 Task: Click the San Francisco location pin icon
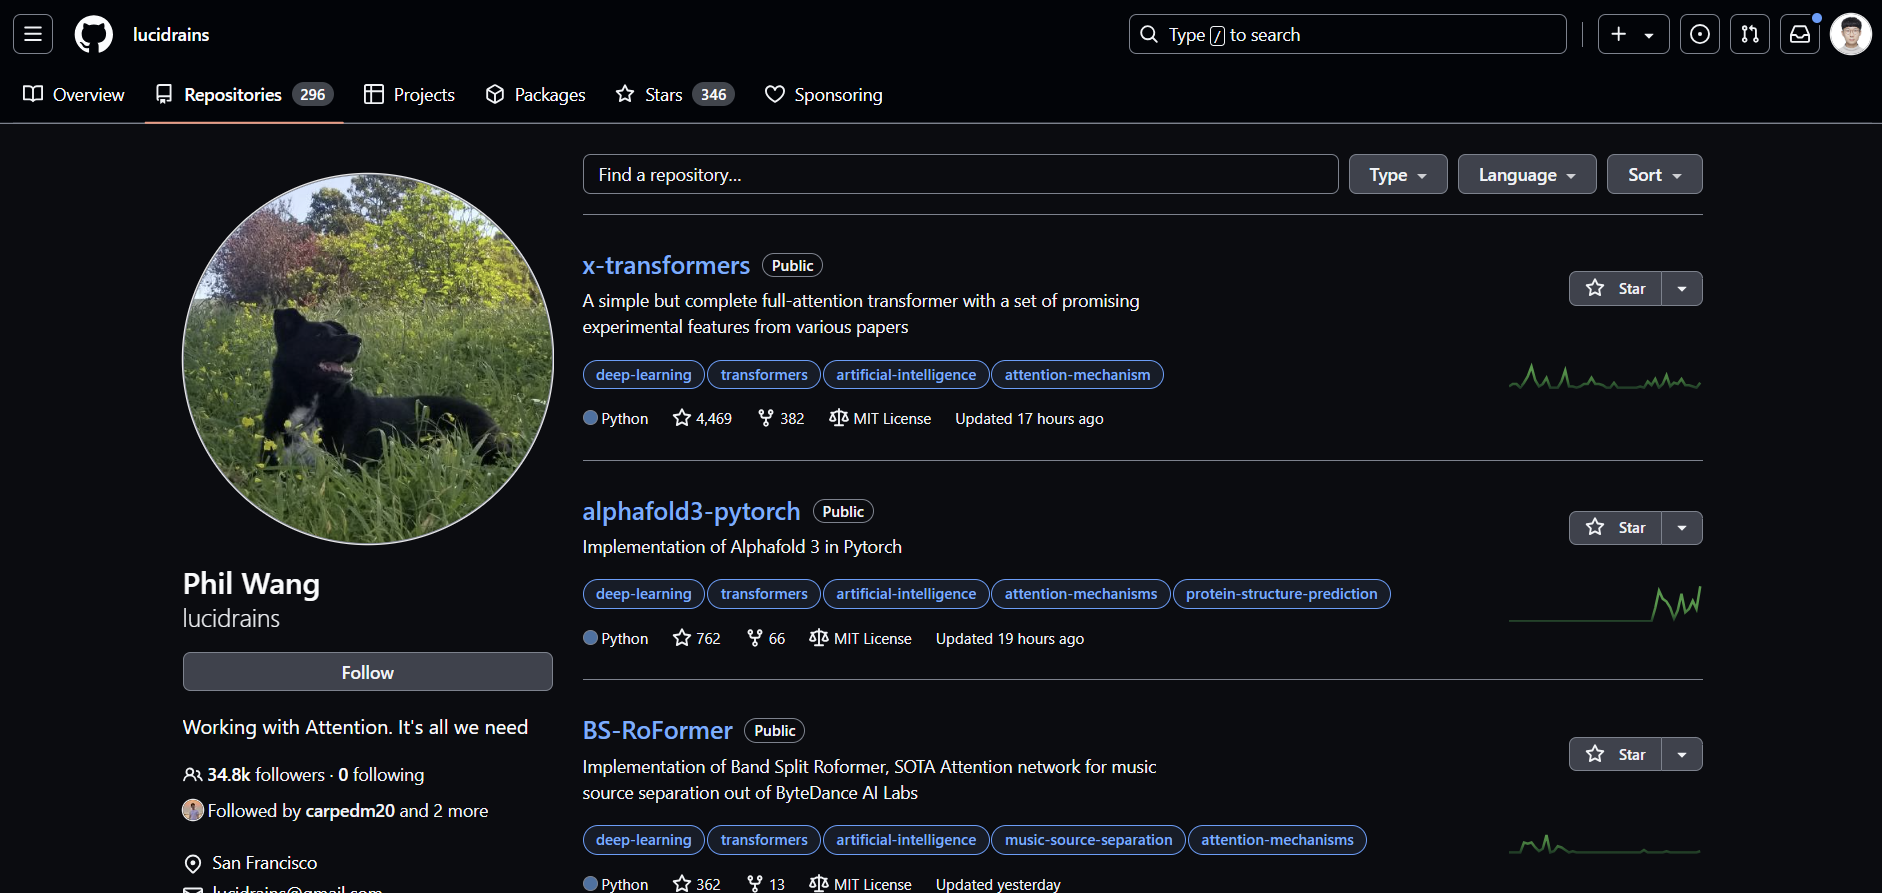tap(193, 863)
